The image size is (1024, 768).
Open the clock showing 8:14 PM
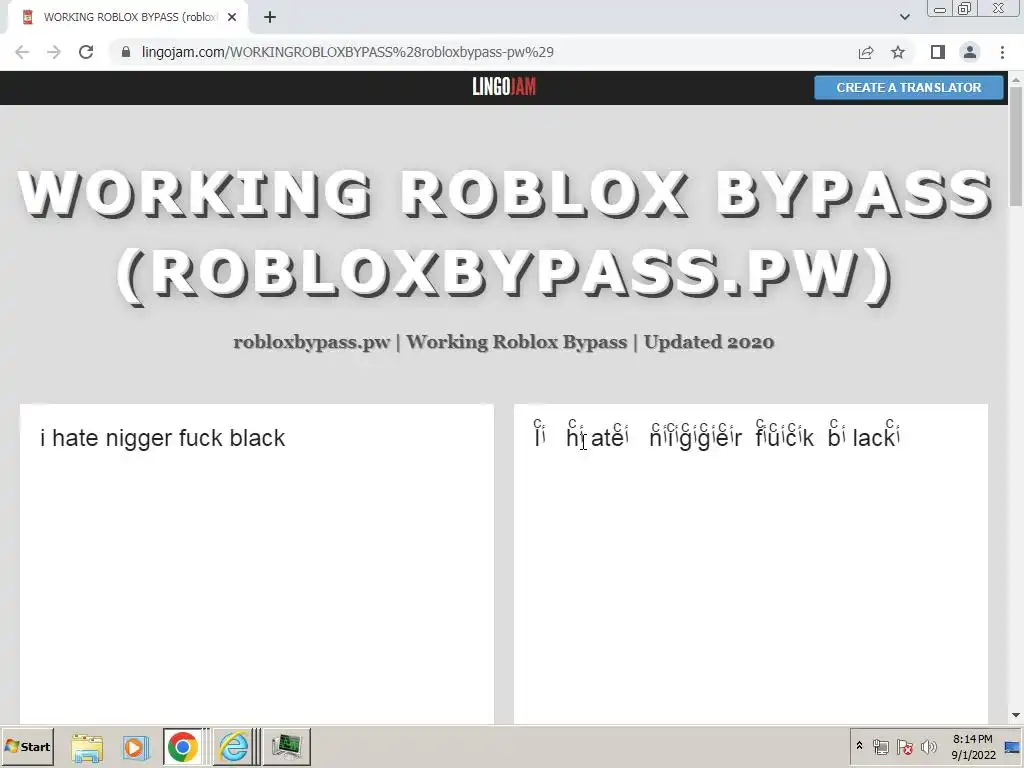972,746
